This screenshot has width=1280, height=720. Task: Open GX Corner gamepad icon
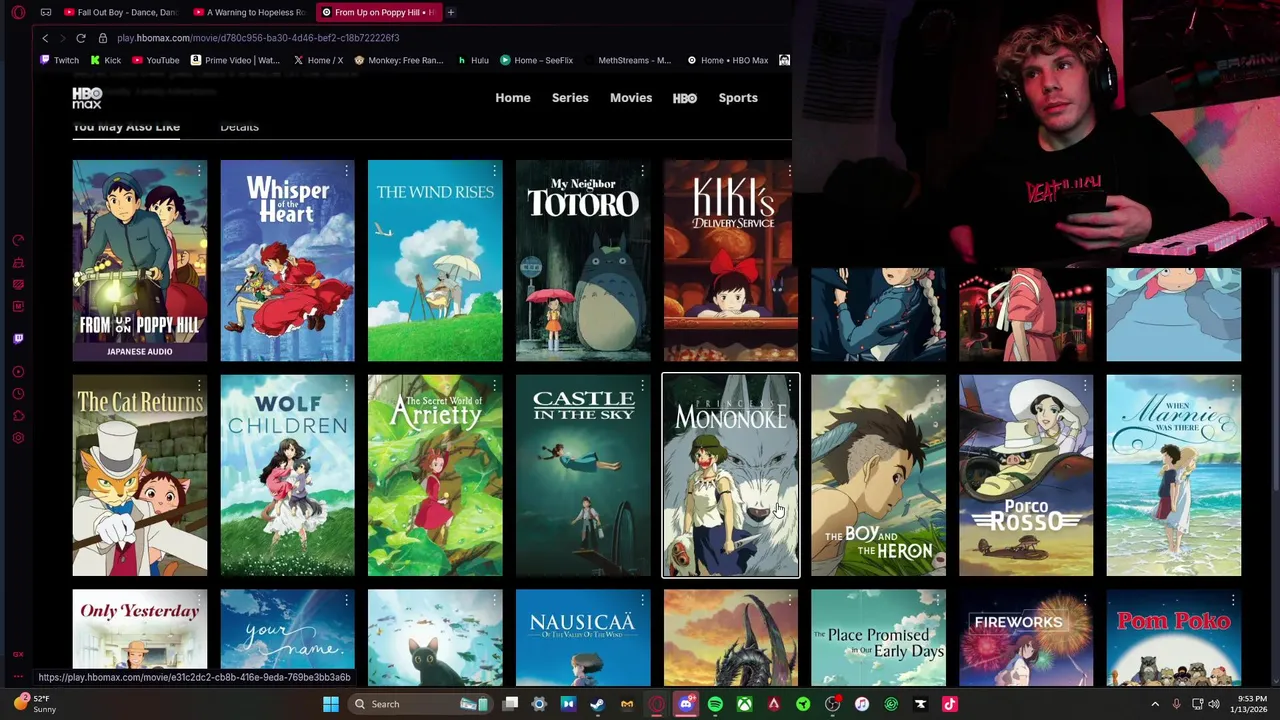coord(46,12)
